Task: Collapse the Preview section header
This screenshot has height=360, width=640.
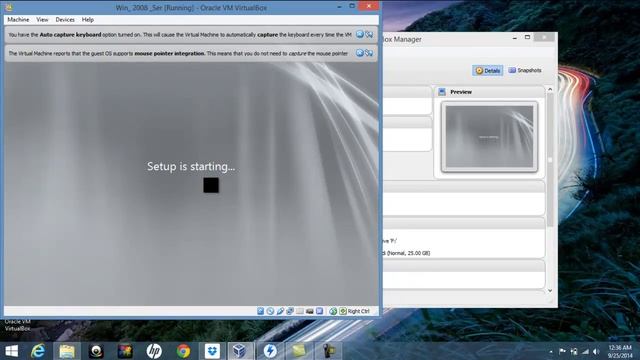Action: click(490, 92)
